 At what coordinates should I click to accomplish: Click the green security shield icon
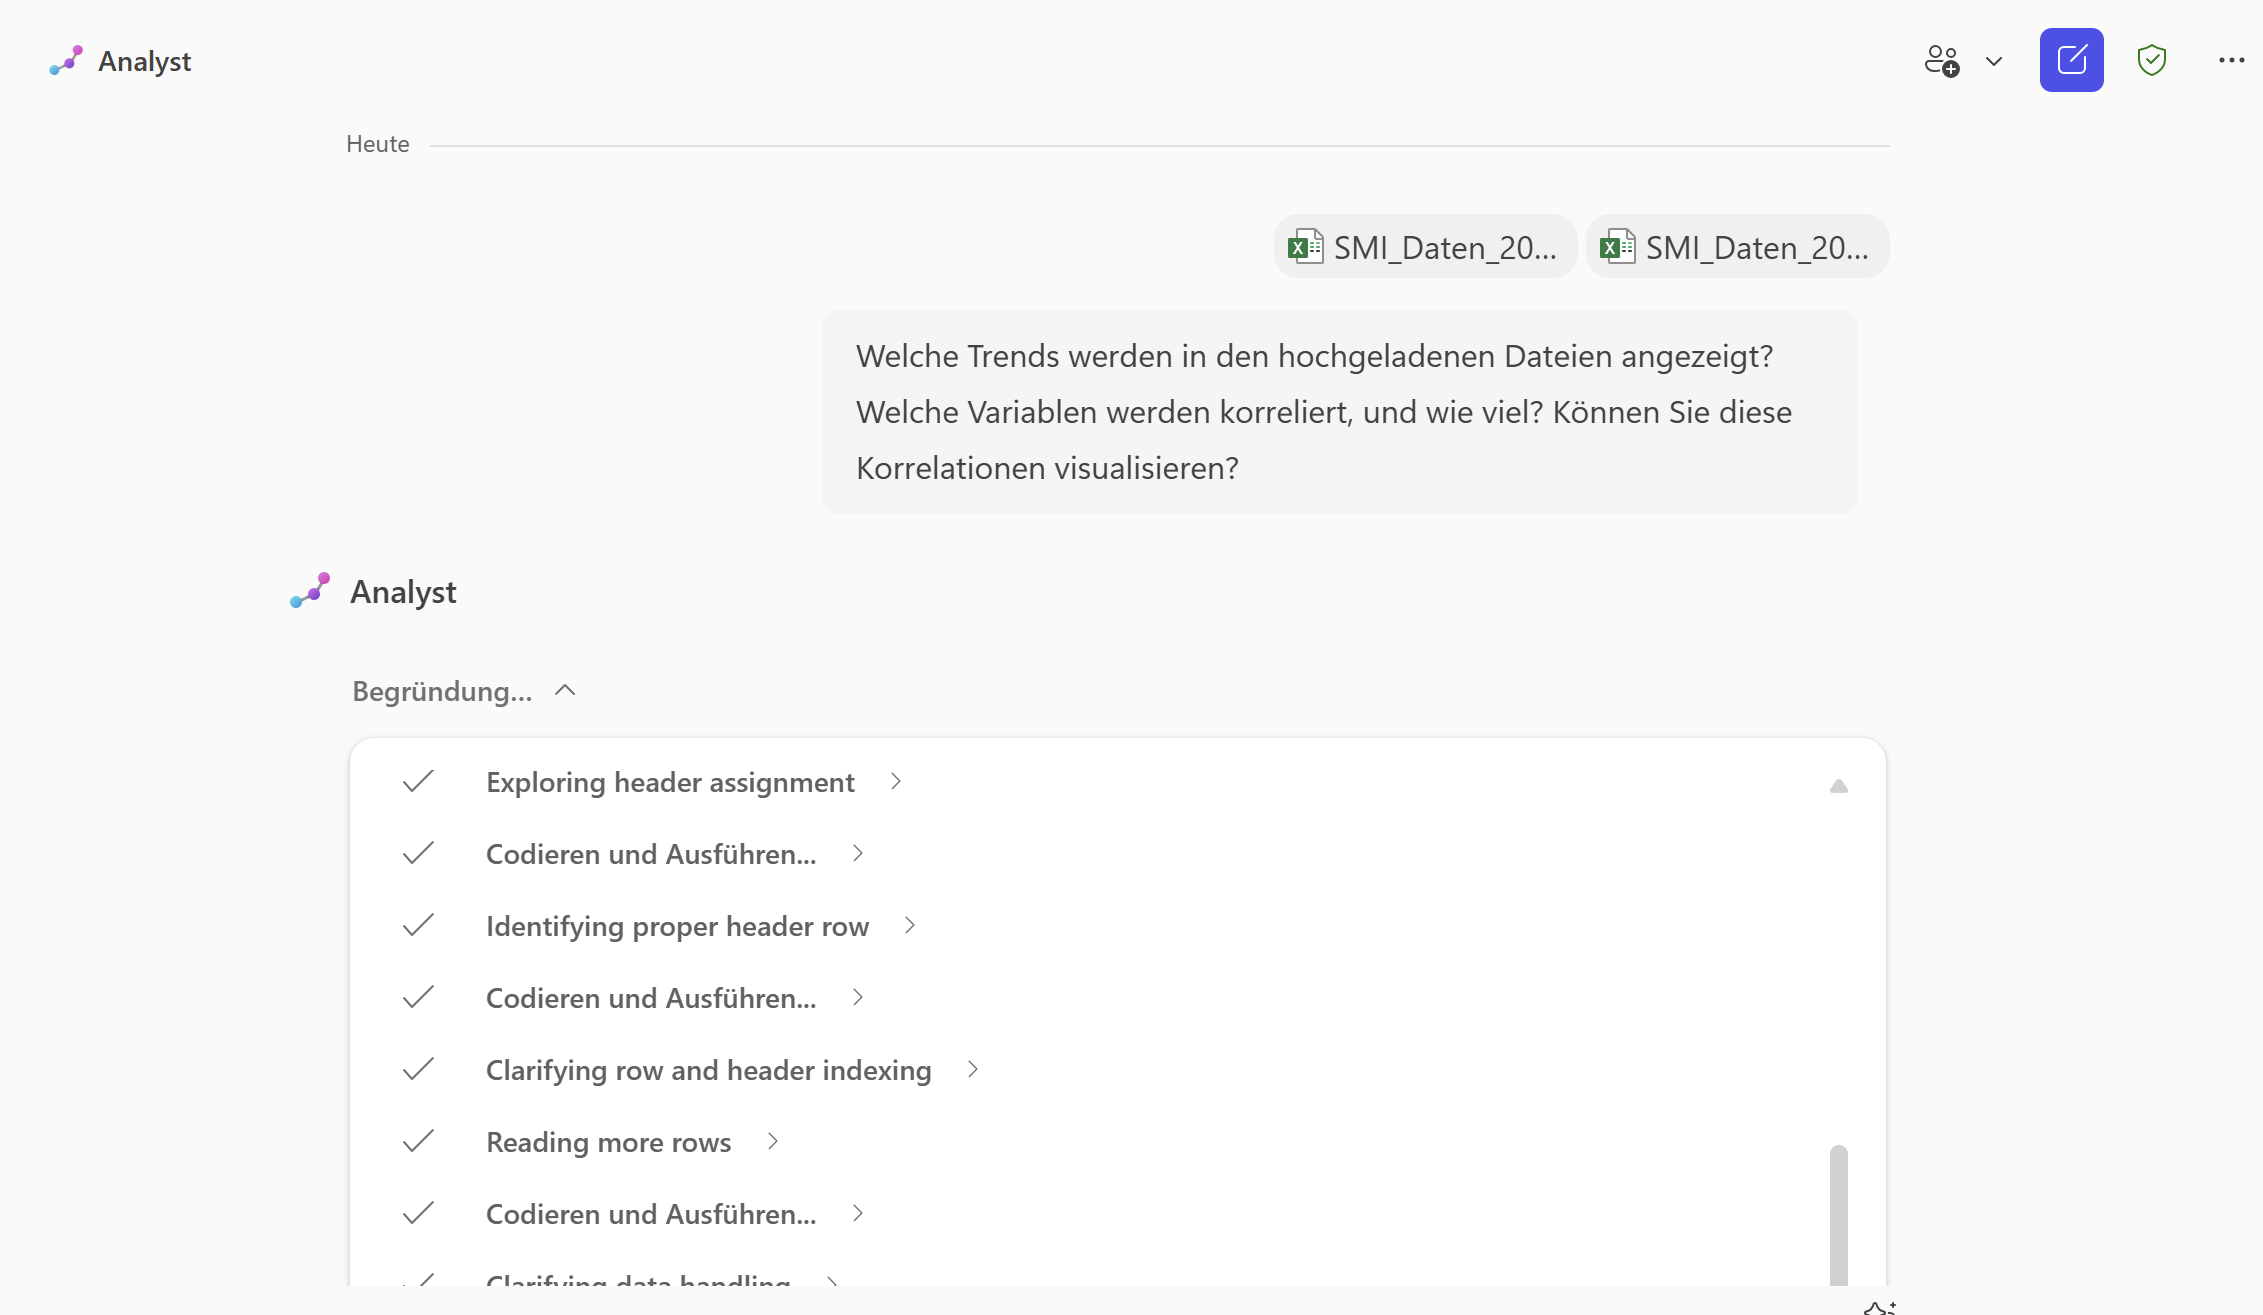click(2151, 60)
